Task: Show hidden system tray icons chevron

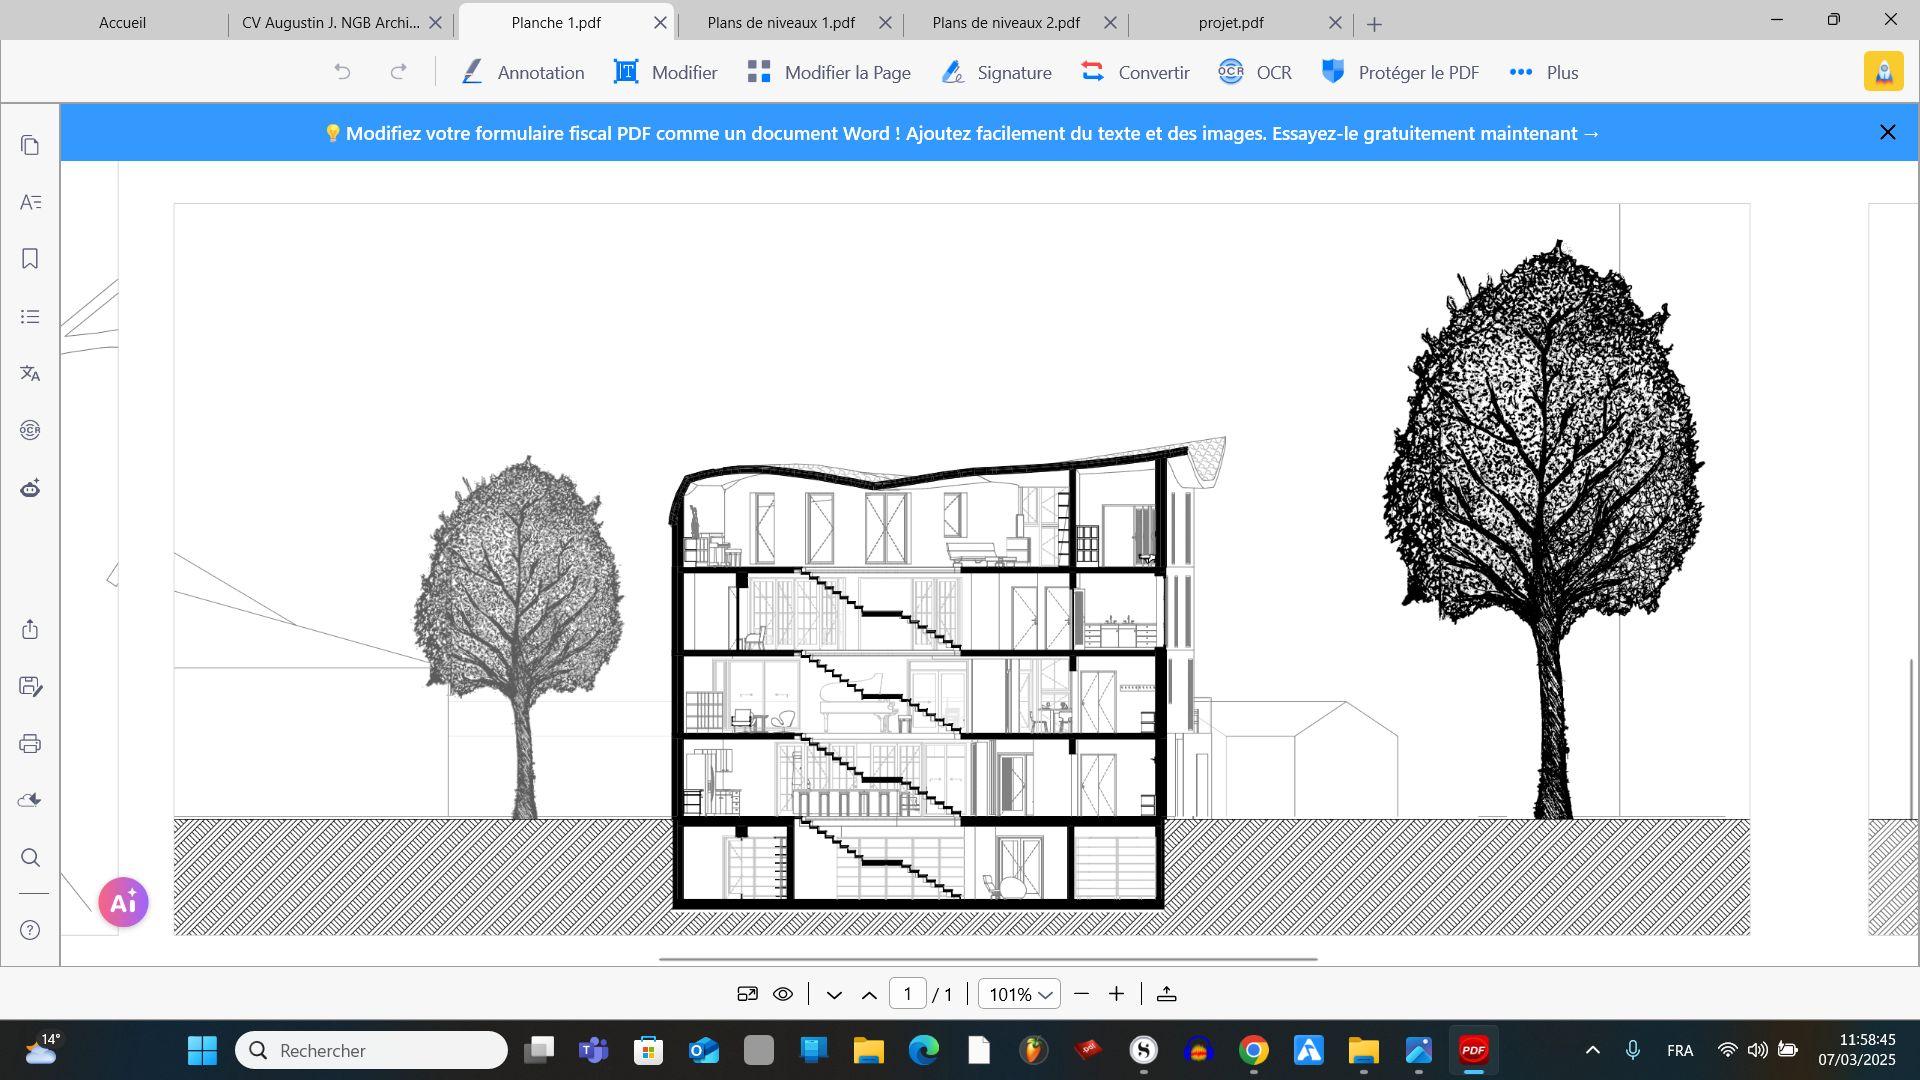Action: tap(1593, 1050)
